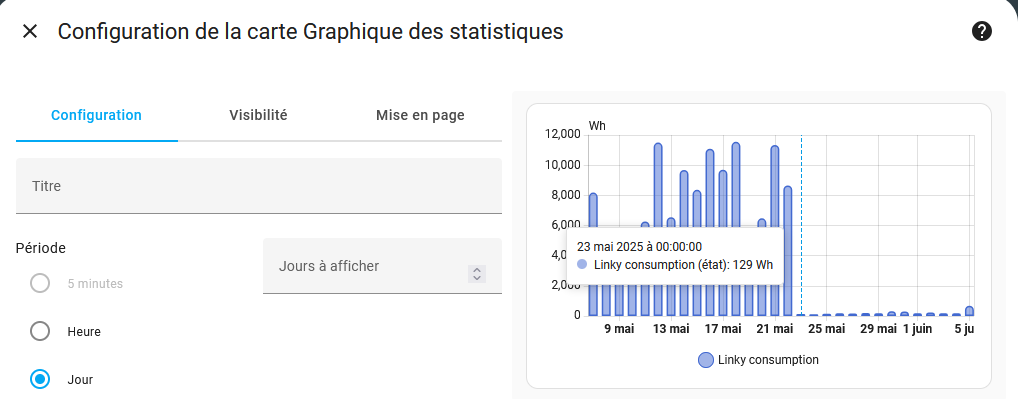Switch to the Visibilité tab
This screenshot has height=399, width=1018.
coord(258,115)
